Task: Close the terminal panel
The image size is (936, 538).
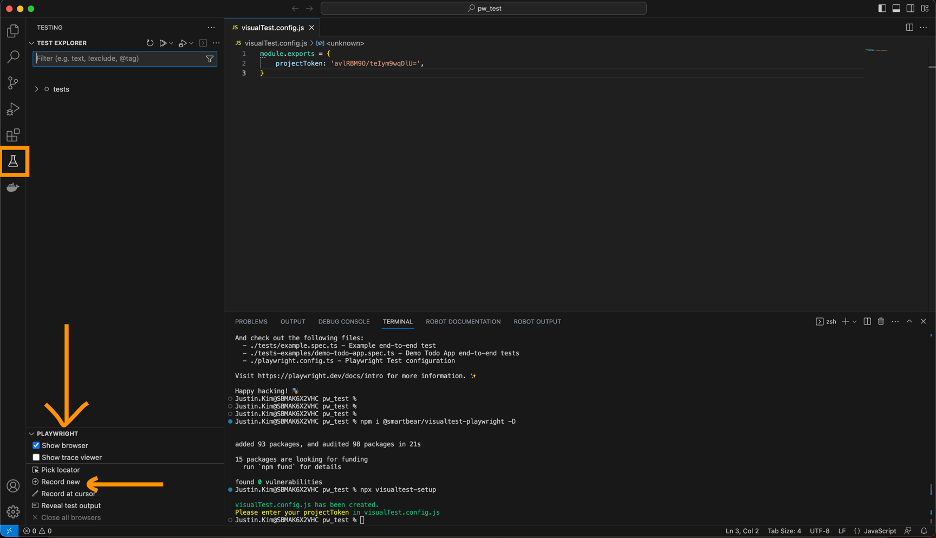Action: tap(923, 321)
